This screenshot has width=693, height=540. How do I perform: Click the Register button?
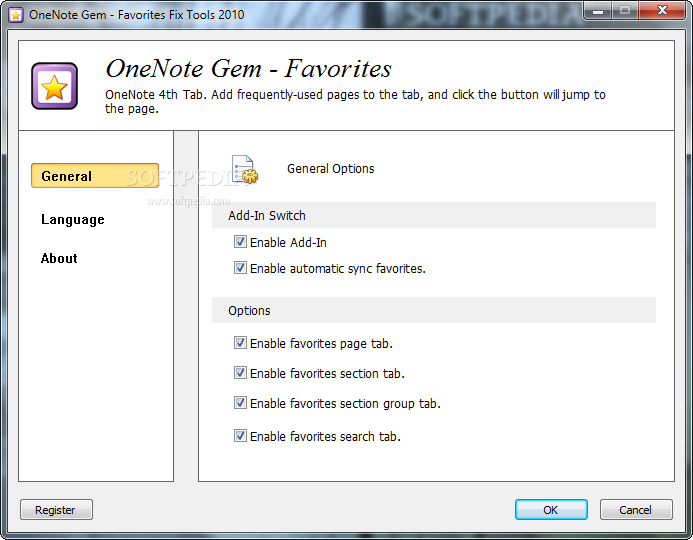pyautogui.click(x=56, y=510)
